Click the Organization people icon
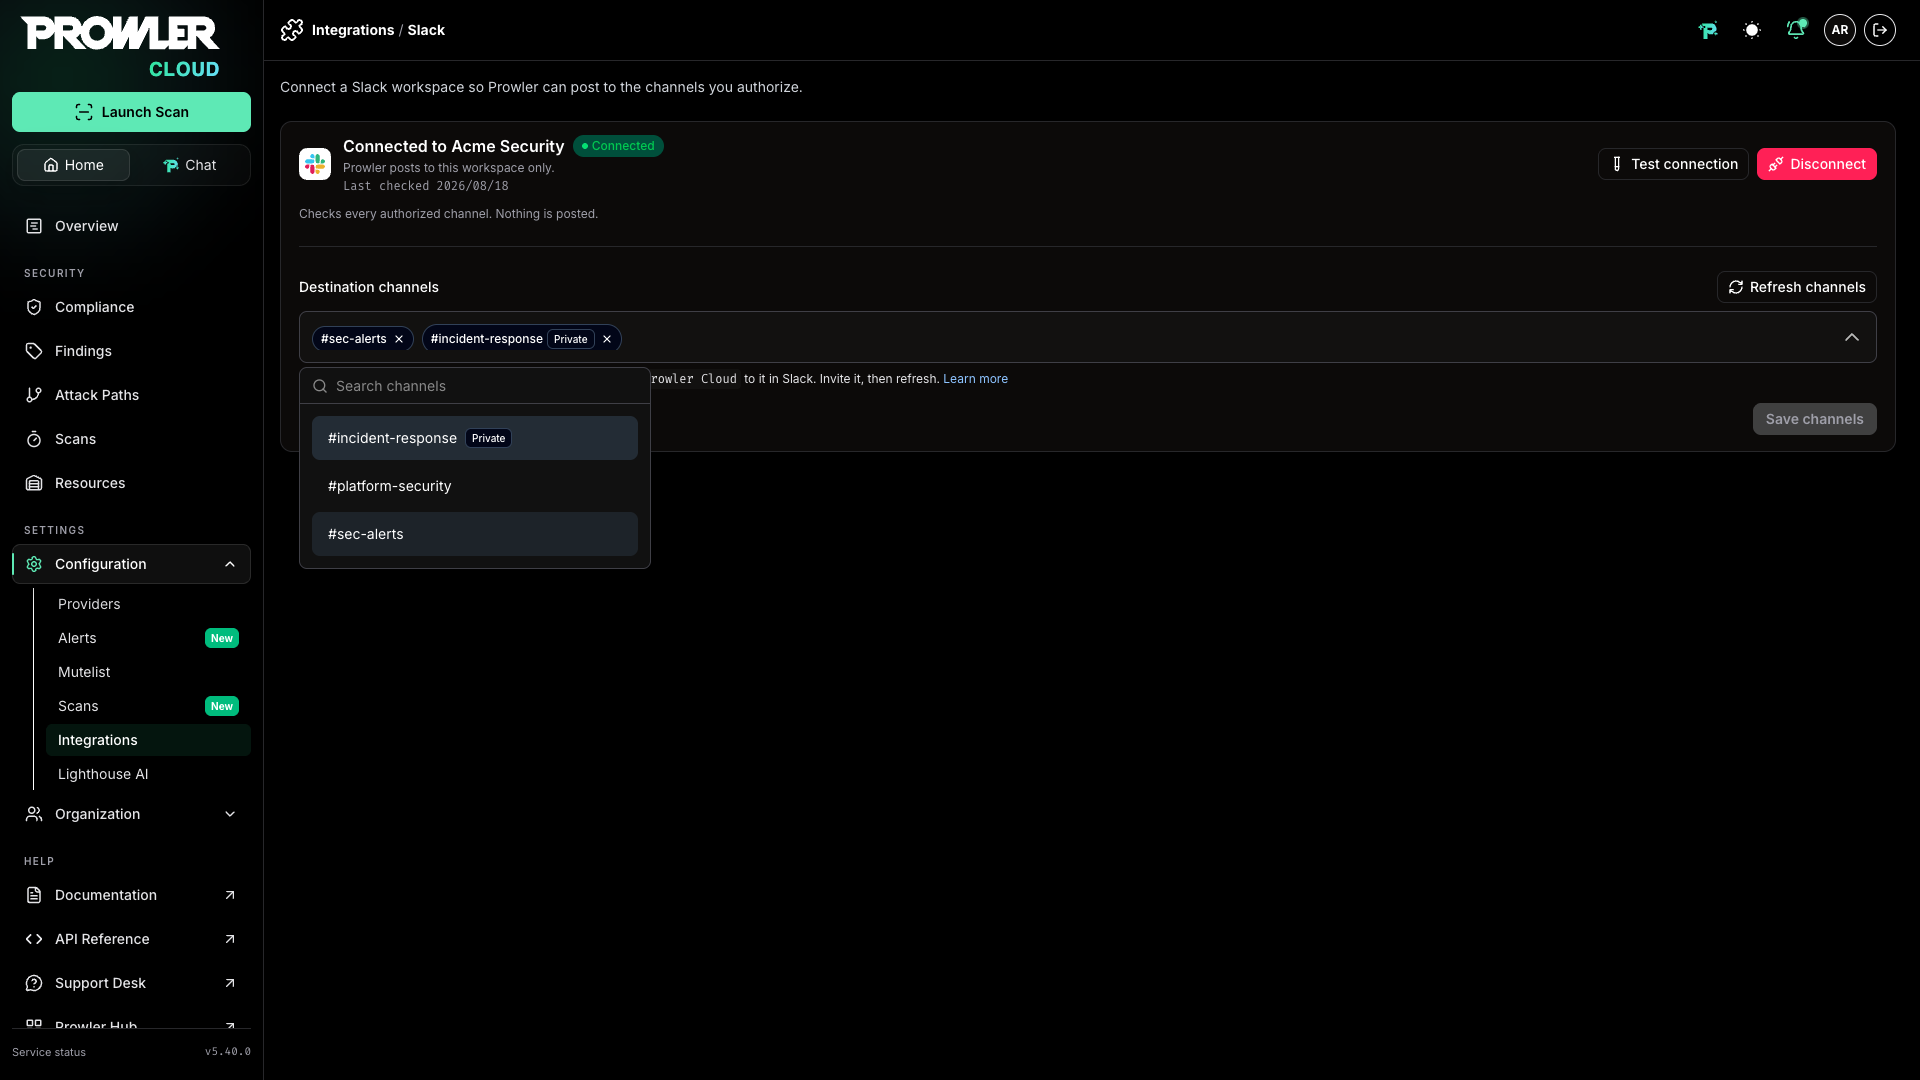Screen dimensions: 1920x1080 (x=34, y=814)
